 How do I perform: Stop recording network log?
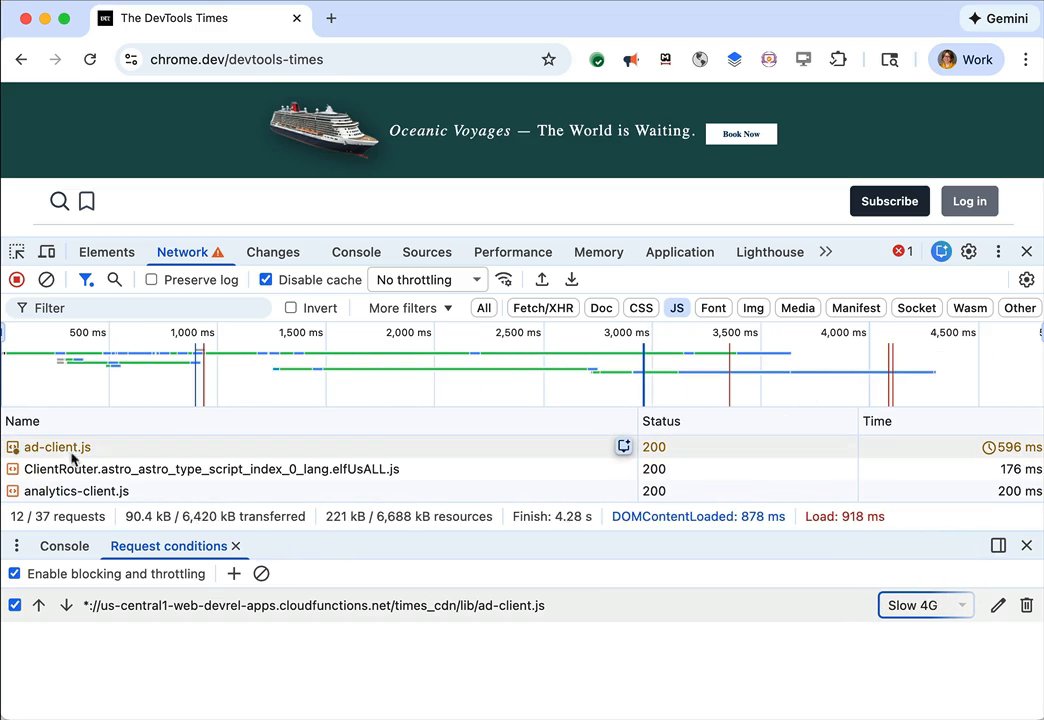point(17,280)
